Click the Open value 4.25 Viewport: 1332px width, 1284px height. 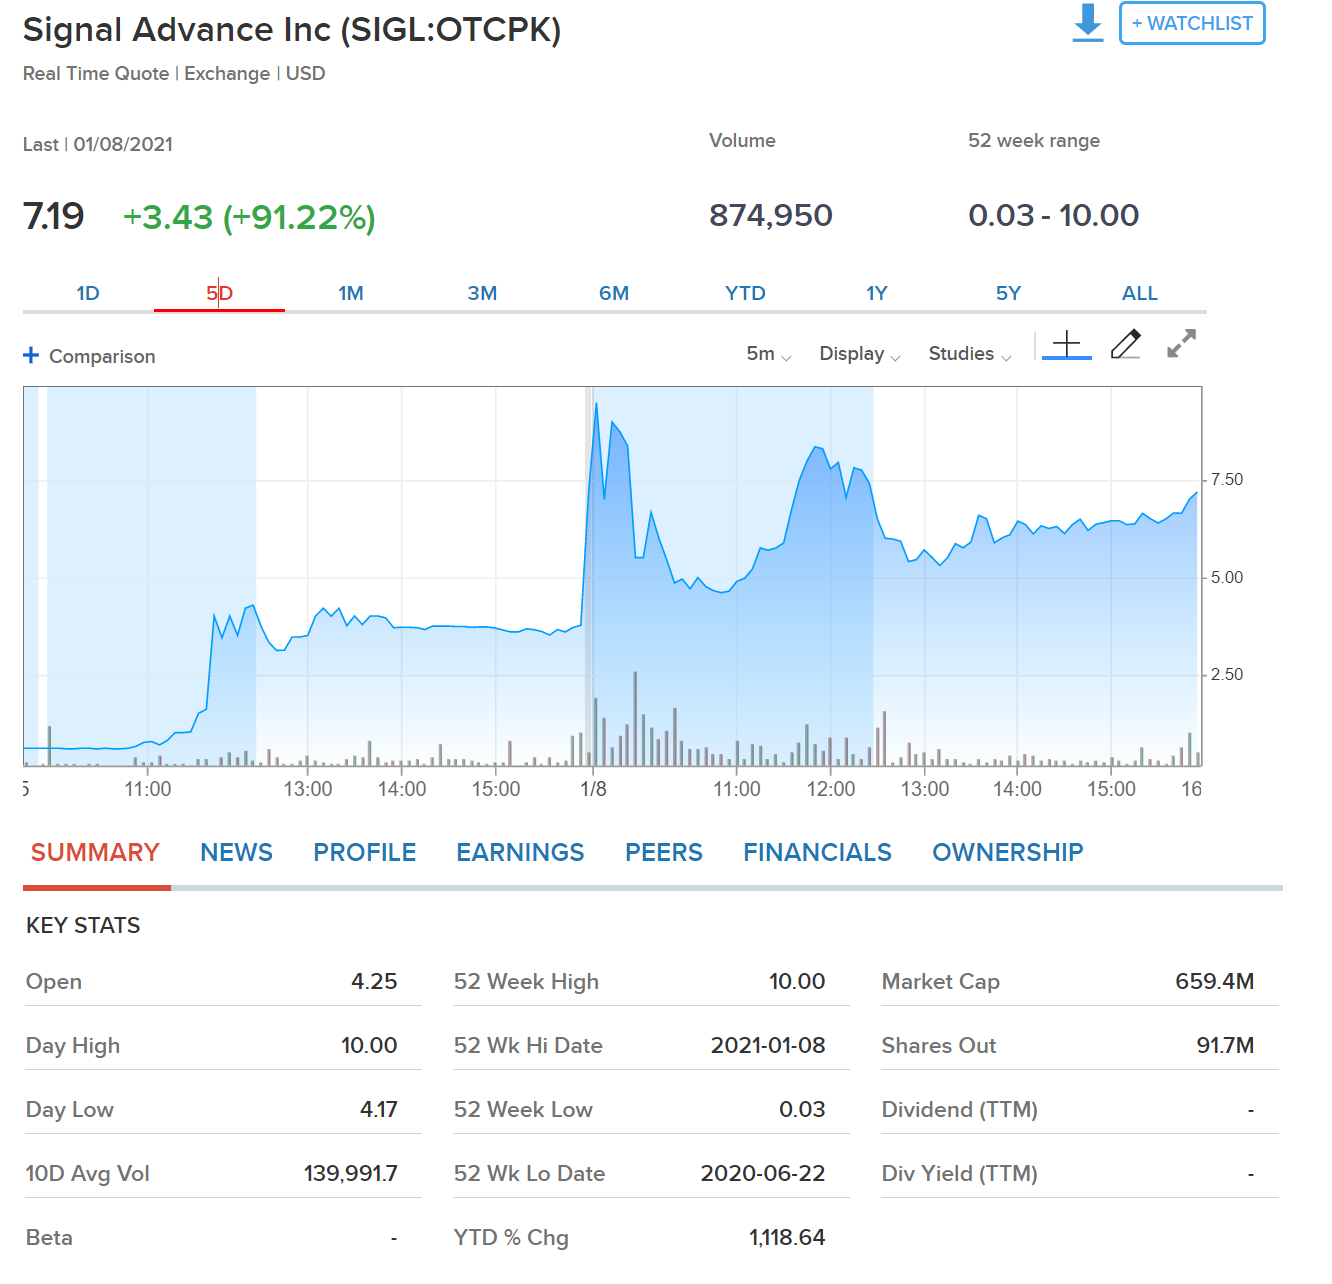(x=374, y=981)
